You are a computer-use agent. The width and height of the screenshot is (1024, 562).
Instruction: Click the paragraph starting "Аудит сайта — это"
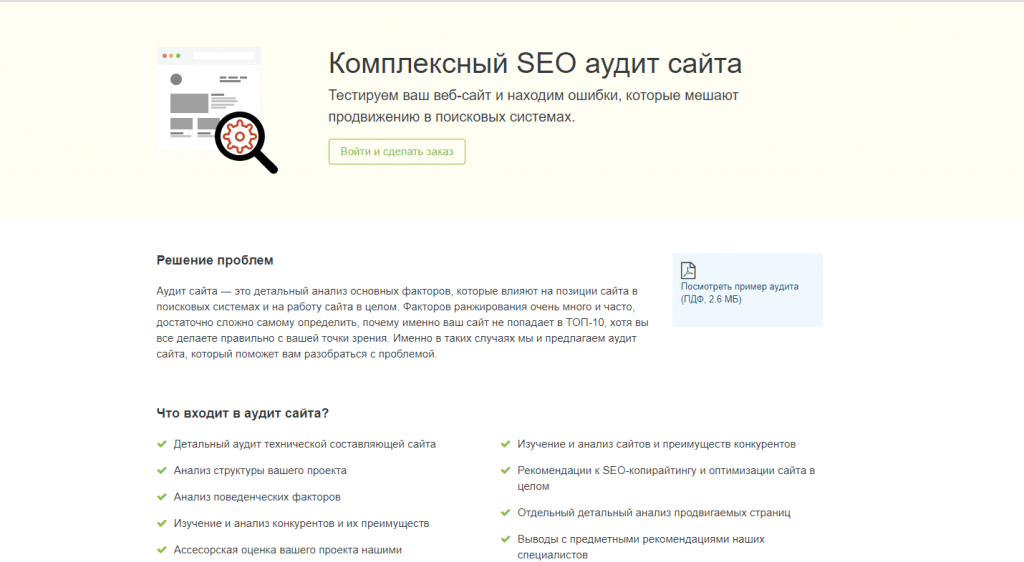(x=402, y=321)
